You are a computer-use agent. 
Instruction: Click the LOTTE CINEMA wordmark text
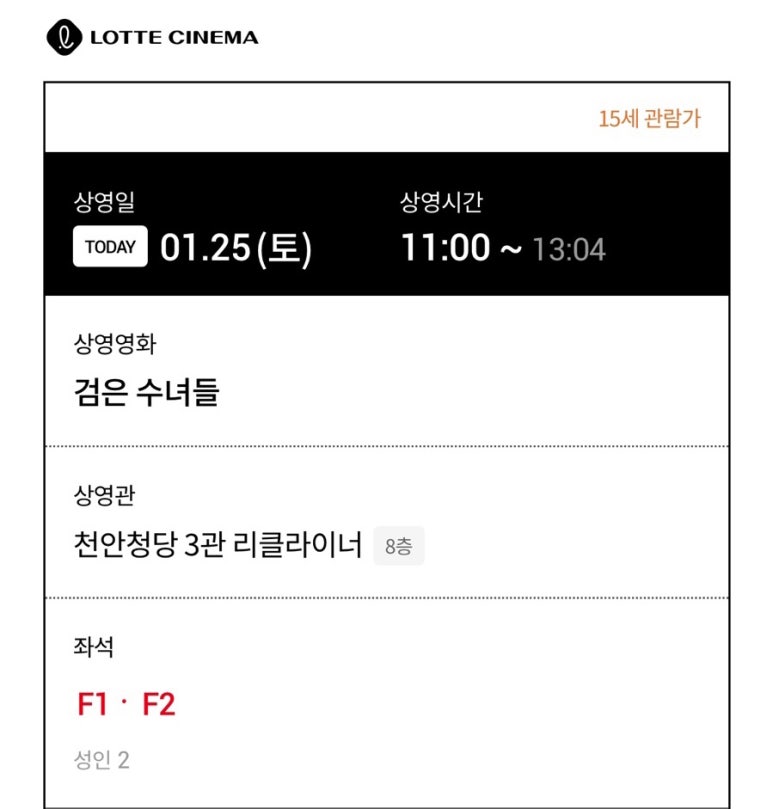click(x=174, y=38)
